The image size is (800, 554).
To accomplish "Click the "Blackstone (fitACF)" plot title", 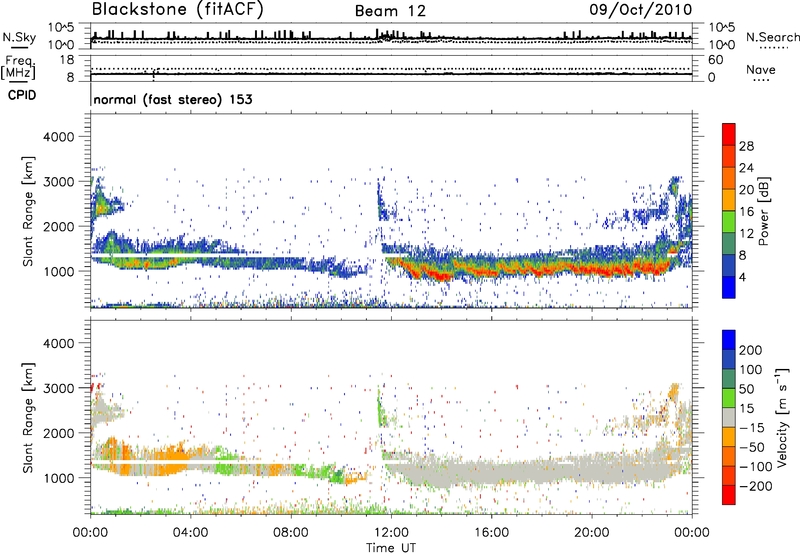I will pyautogui.click(x=178, y=9).
